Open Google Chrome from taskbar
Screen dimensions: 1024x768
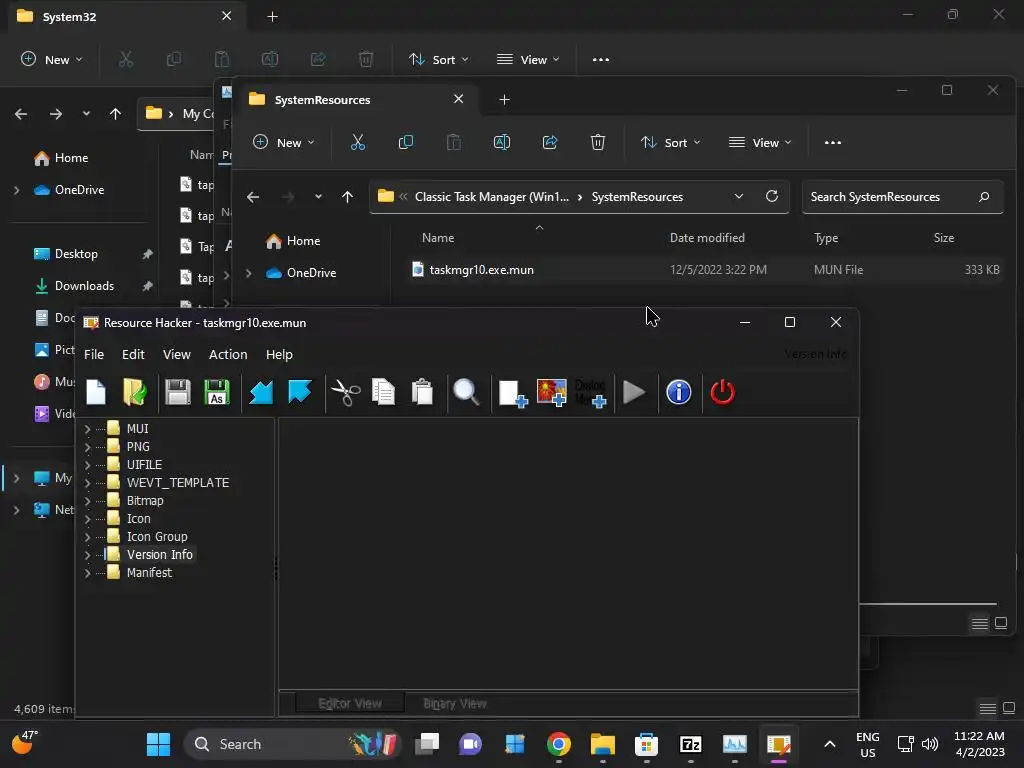[559, 744]
